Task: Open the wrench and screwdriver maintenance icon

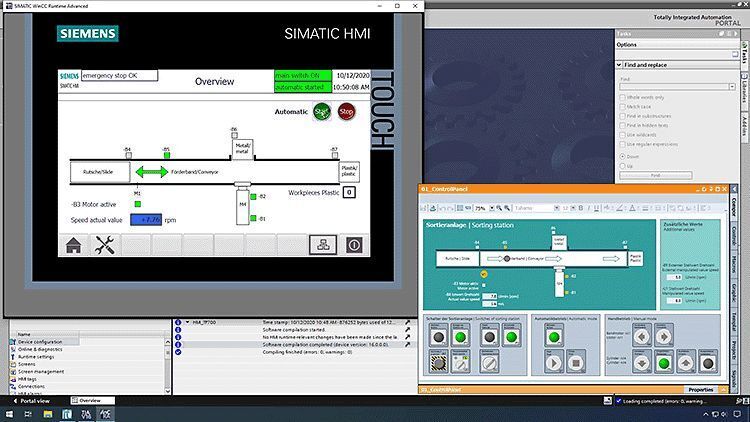Action: tap(104, 245)
